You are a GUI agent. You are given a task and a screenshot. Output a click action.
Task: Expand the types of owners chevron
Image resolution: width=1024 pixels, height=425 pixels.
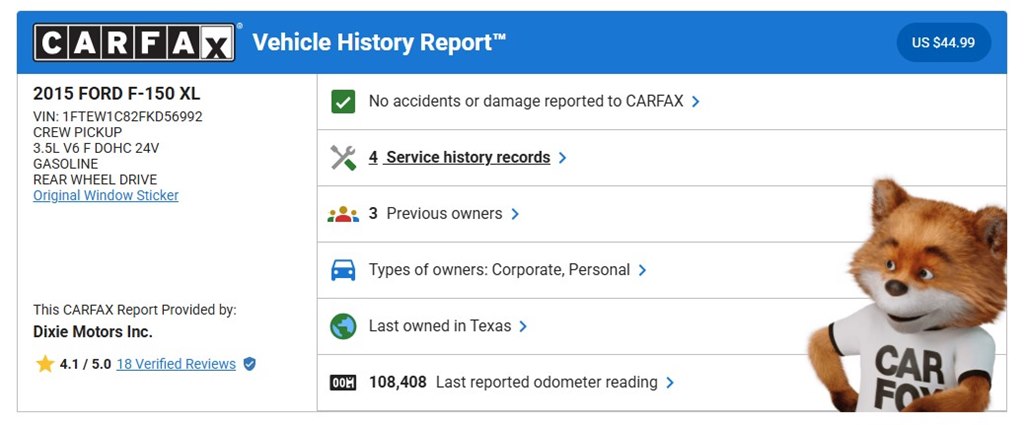[642, 270]
